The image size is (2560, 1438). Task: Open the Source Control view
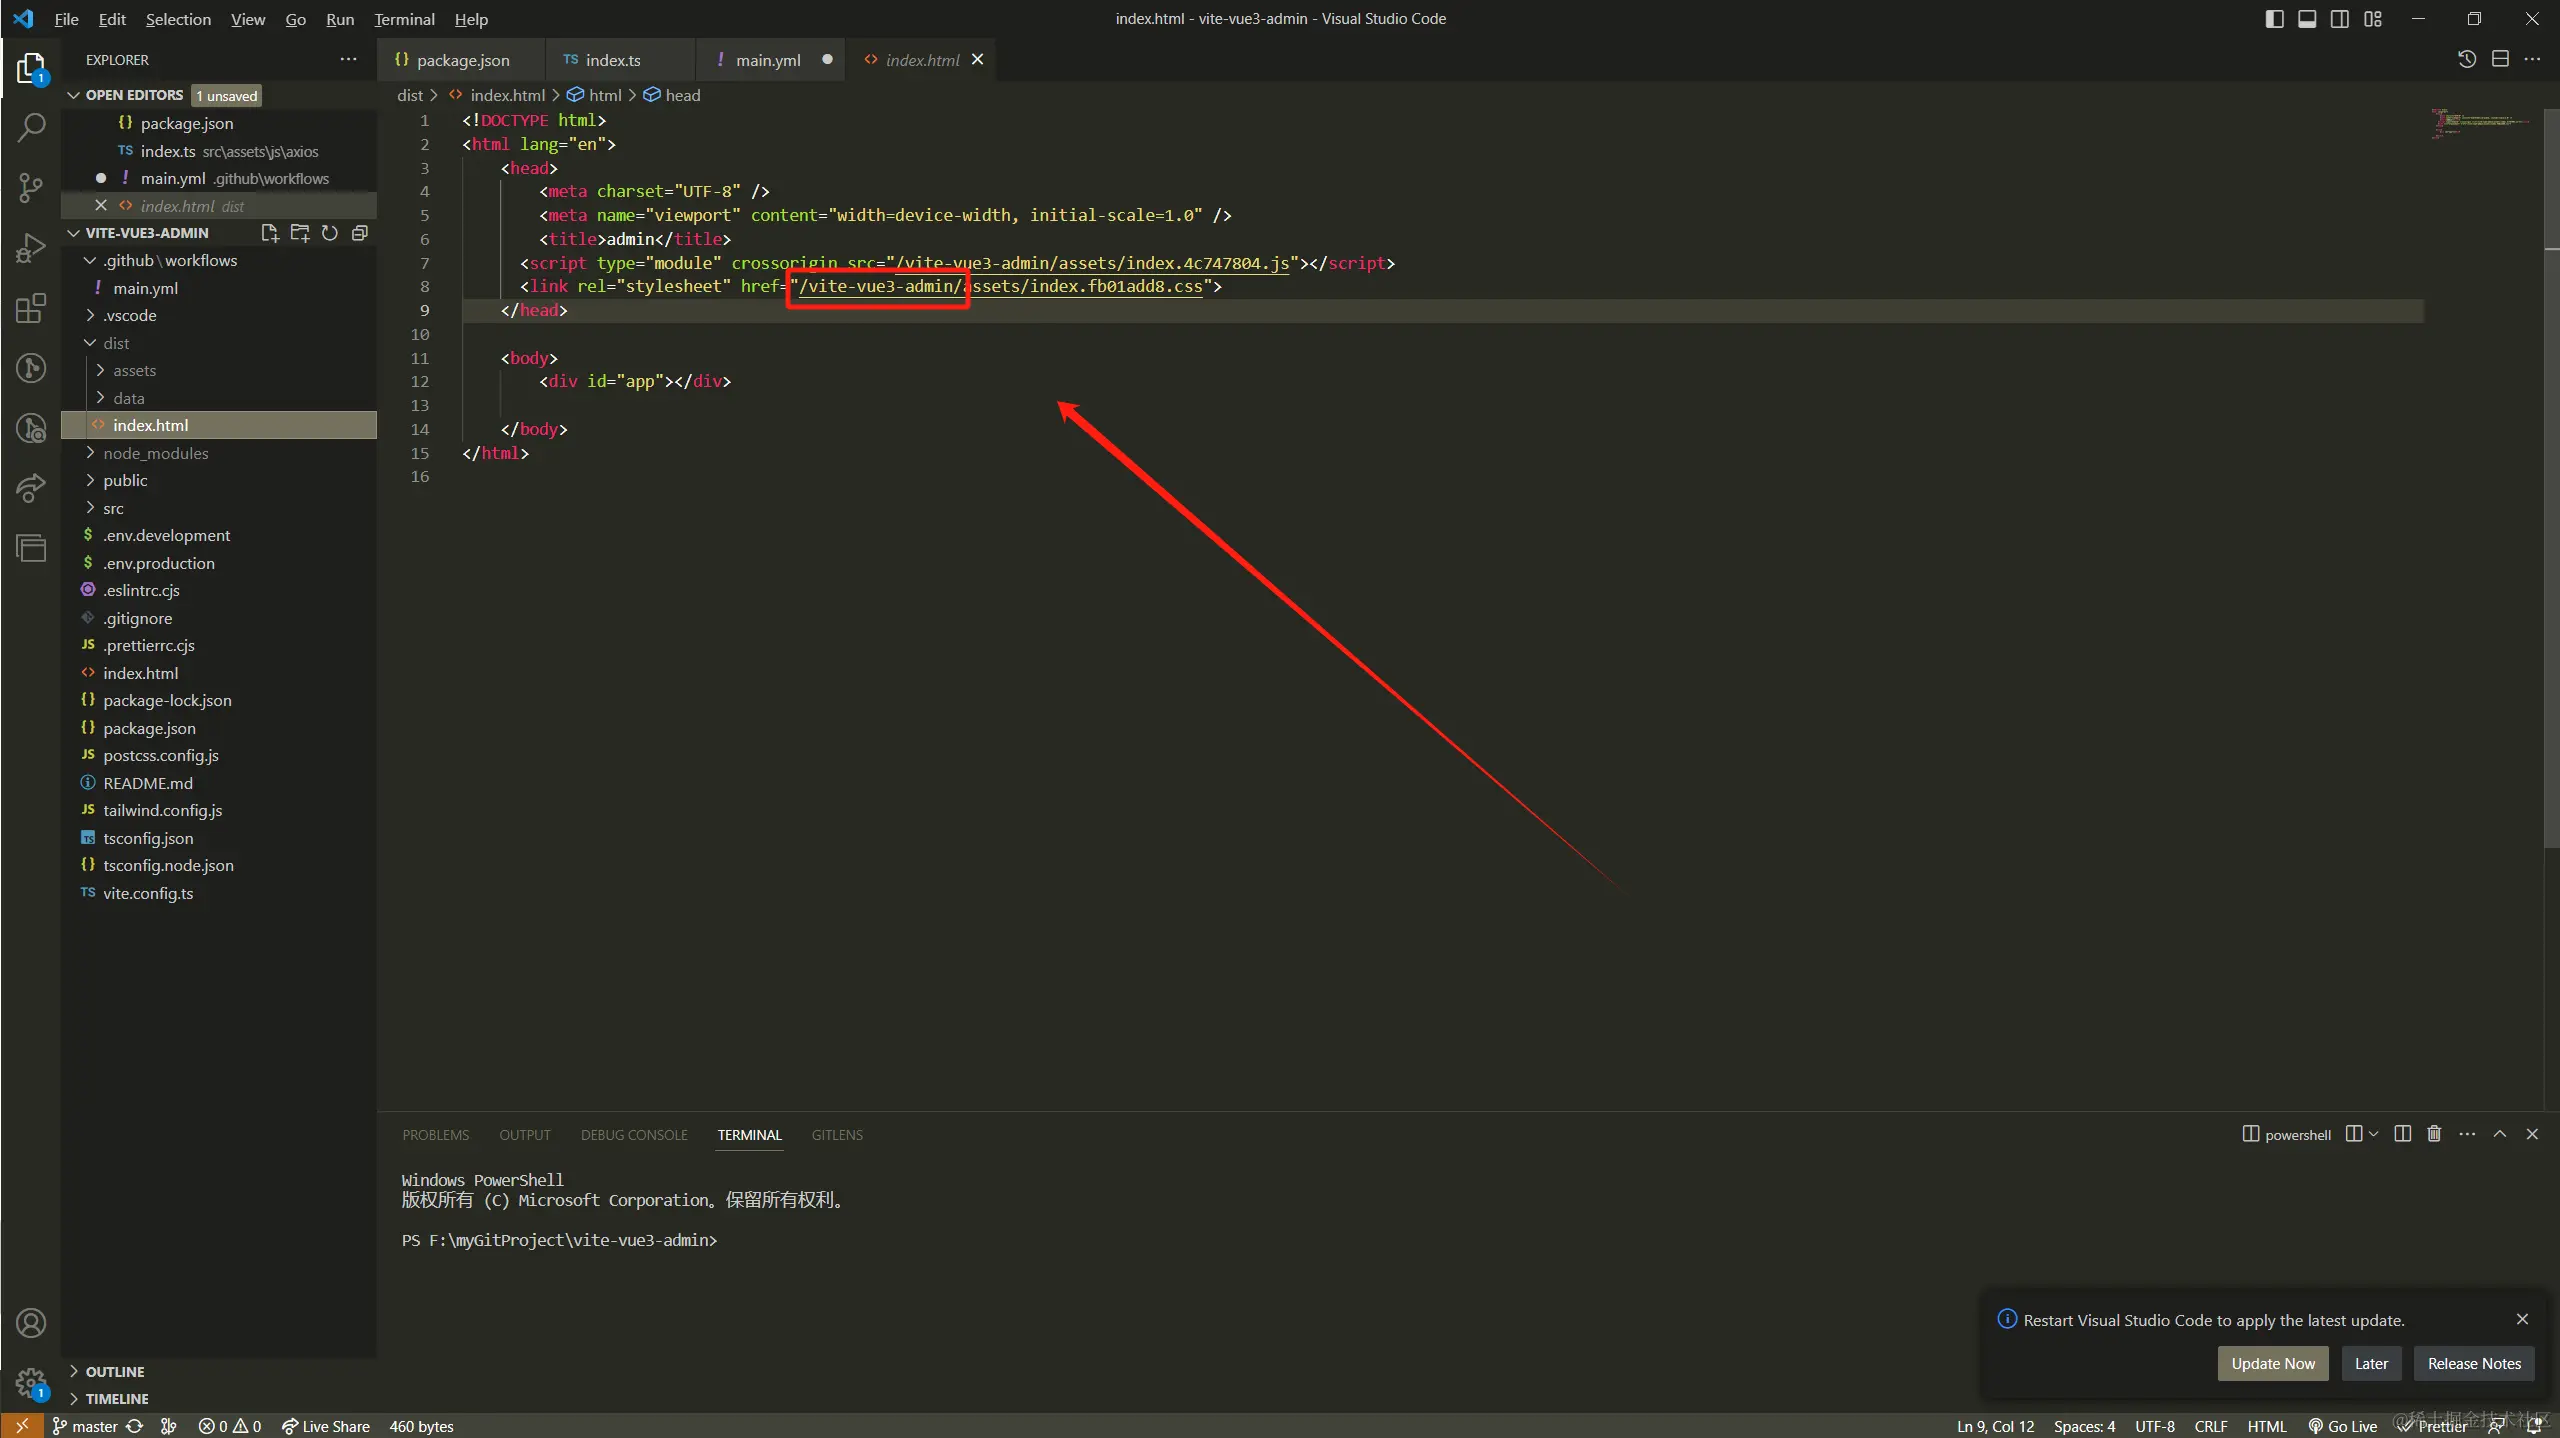(x=31, y=187)
